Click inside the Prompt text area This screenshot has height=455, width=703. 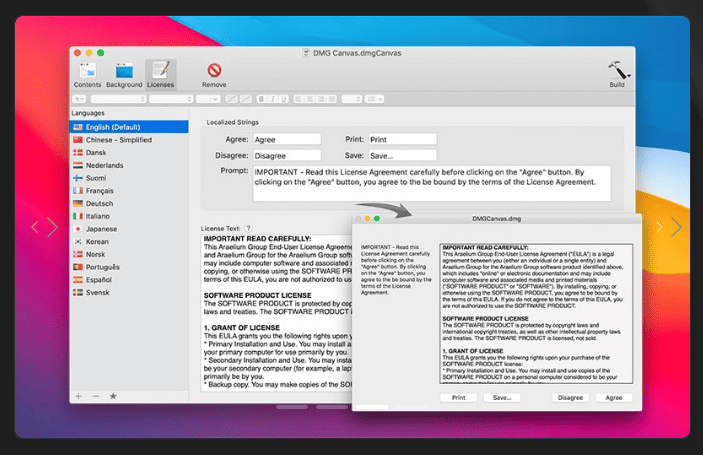click(432, 183)
